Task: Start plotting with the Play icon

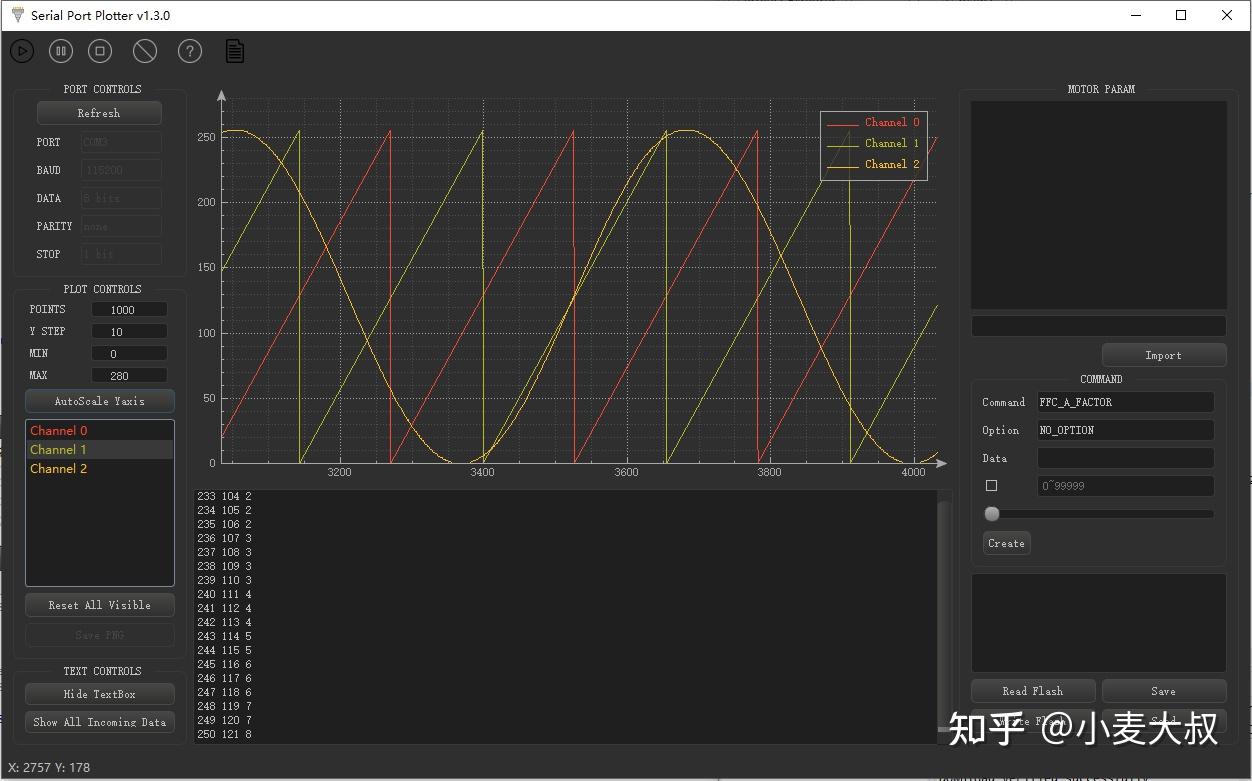Action: tap(21, 50)
